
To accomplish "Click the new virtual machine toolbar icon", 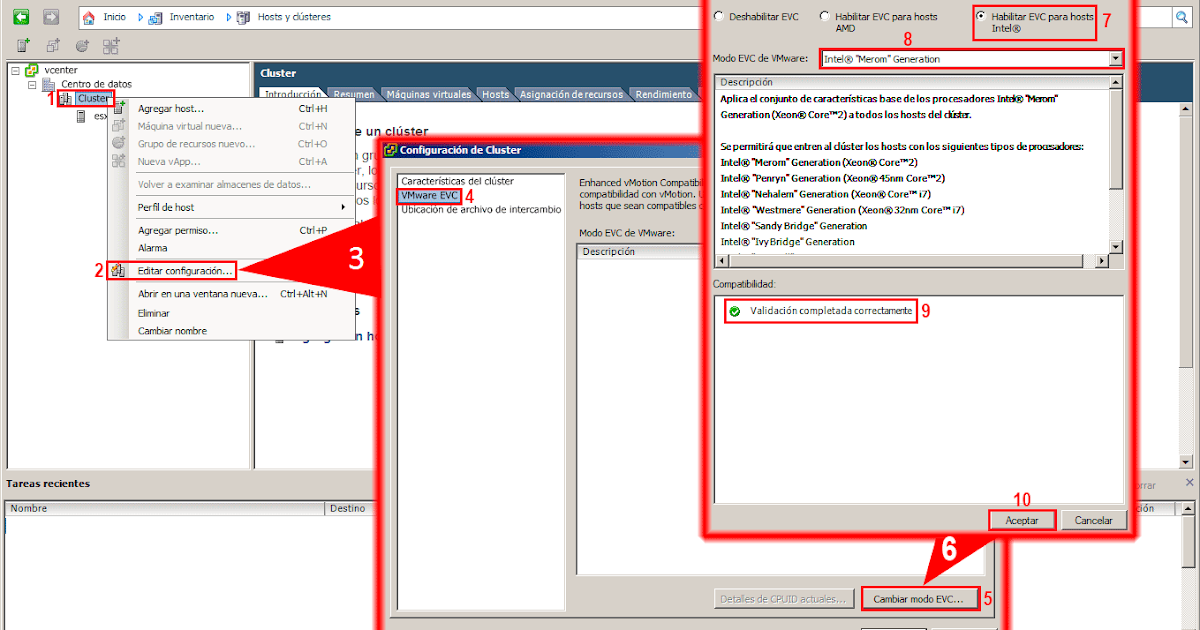I will pos(52,45).
